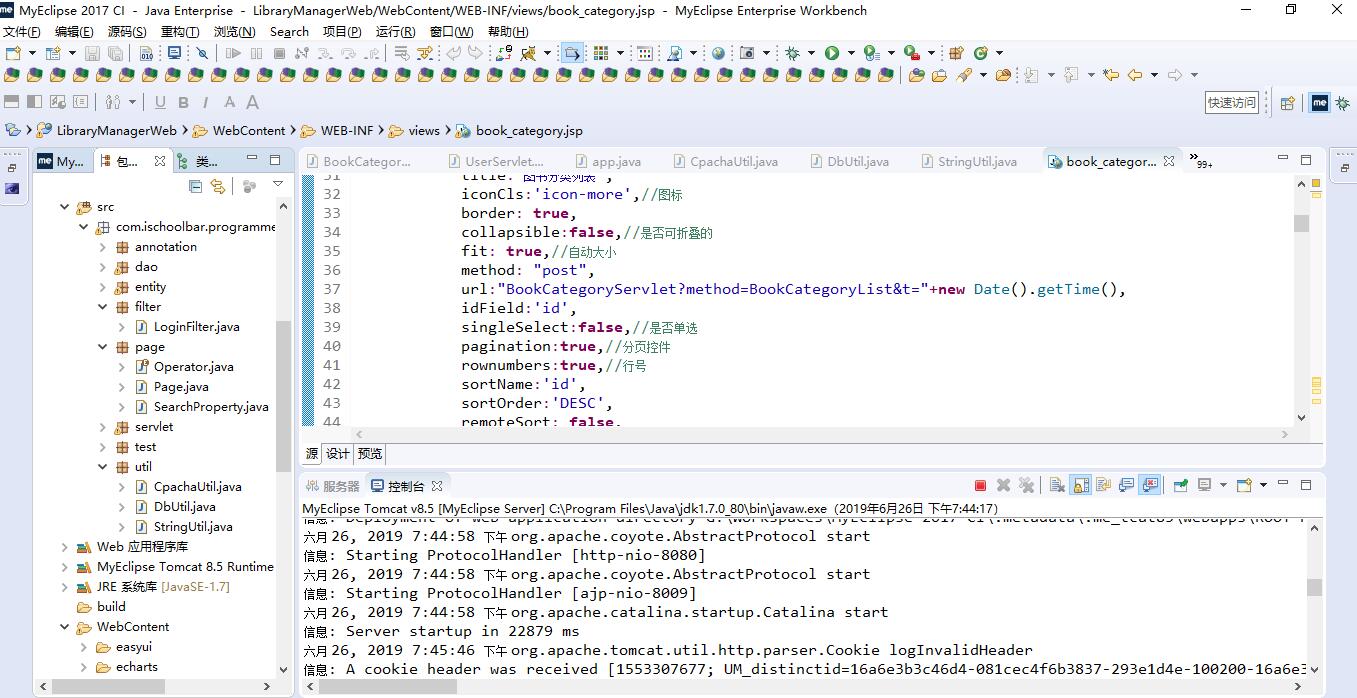The width and height of the screenshot is (1357, 698).
Task: Toggle the Scroll Lock button in console
Action: (x=1081, y=486)
